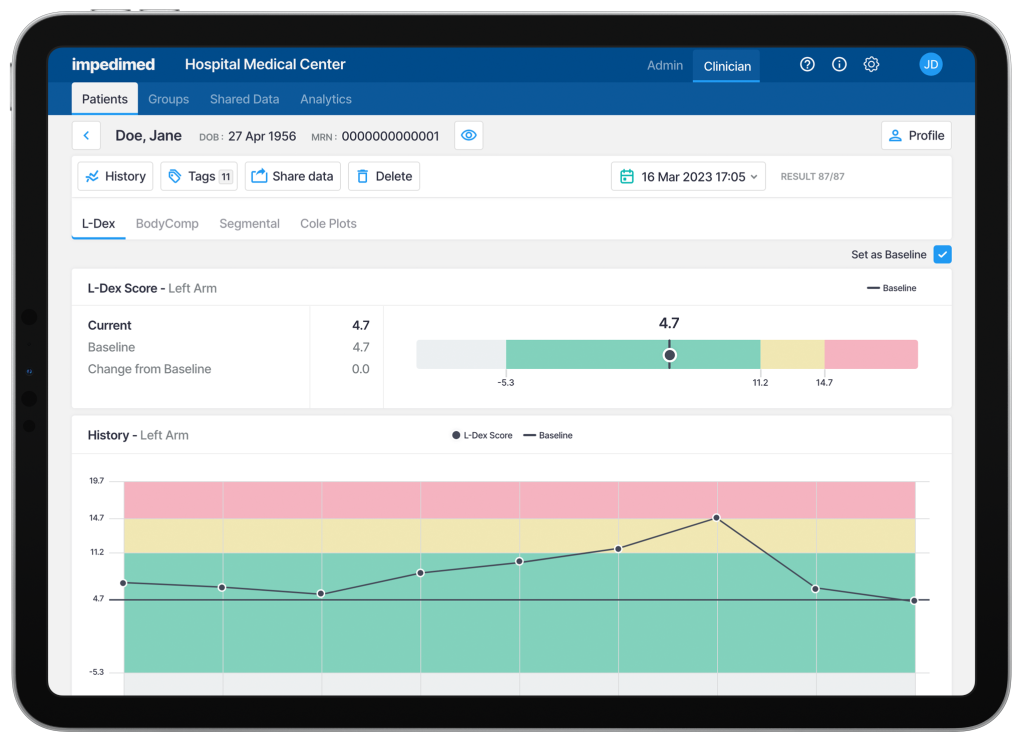Switch to Admin mode
The image size is (1024, 744).
665,65
